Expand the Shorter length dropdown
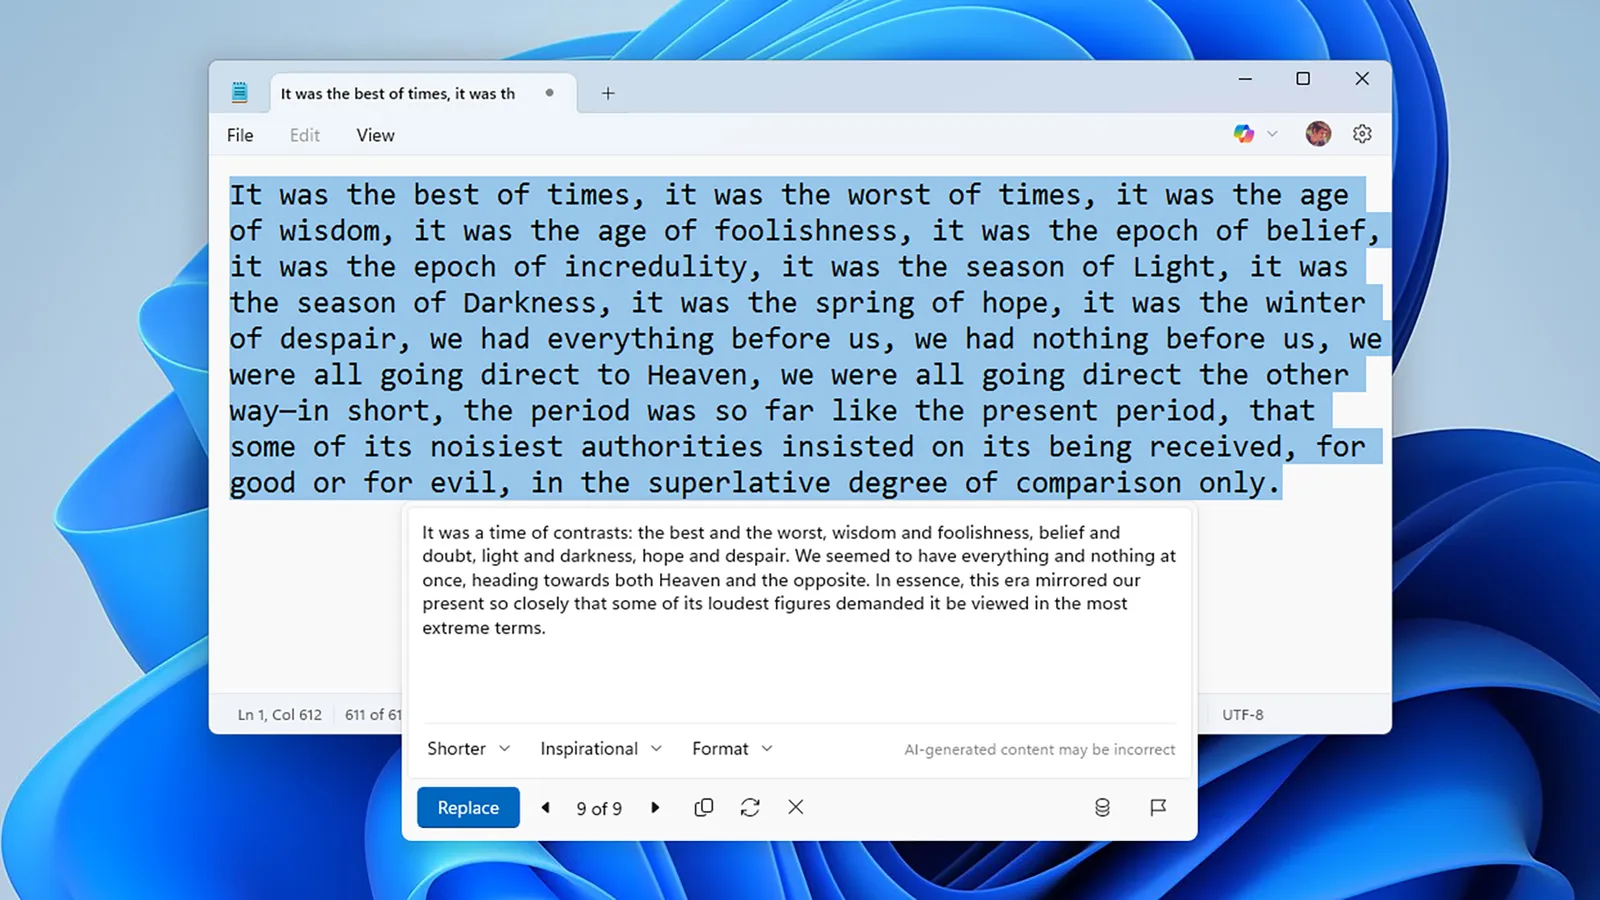The height and width of the screenshot is (900, 1600). pyautogui.click(x=469, y=749)
